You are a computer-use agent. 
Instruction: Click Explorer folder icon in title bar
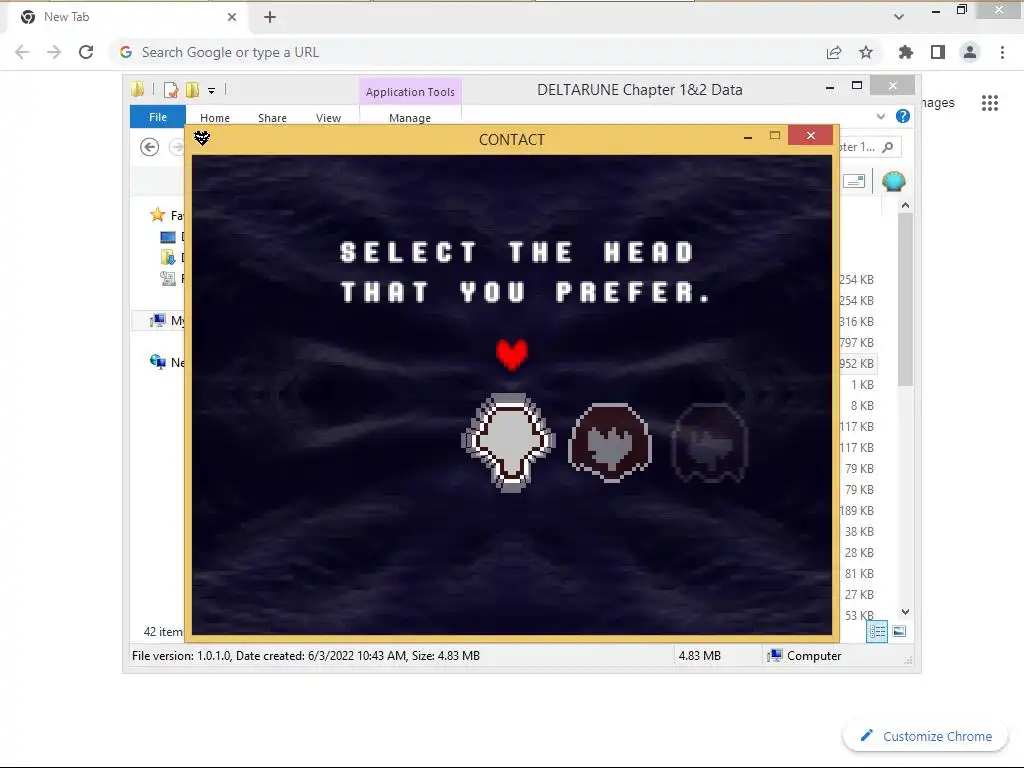138,89
